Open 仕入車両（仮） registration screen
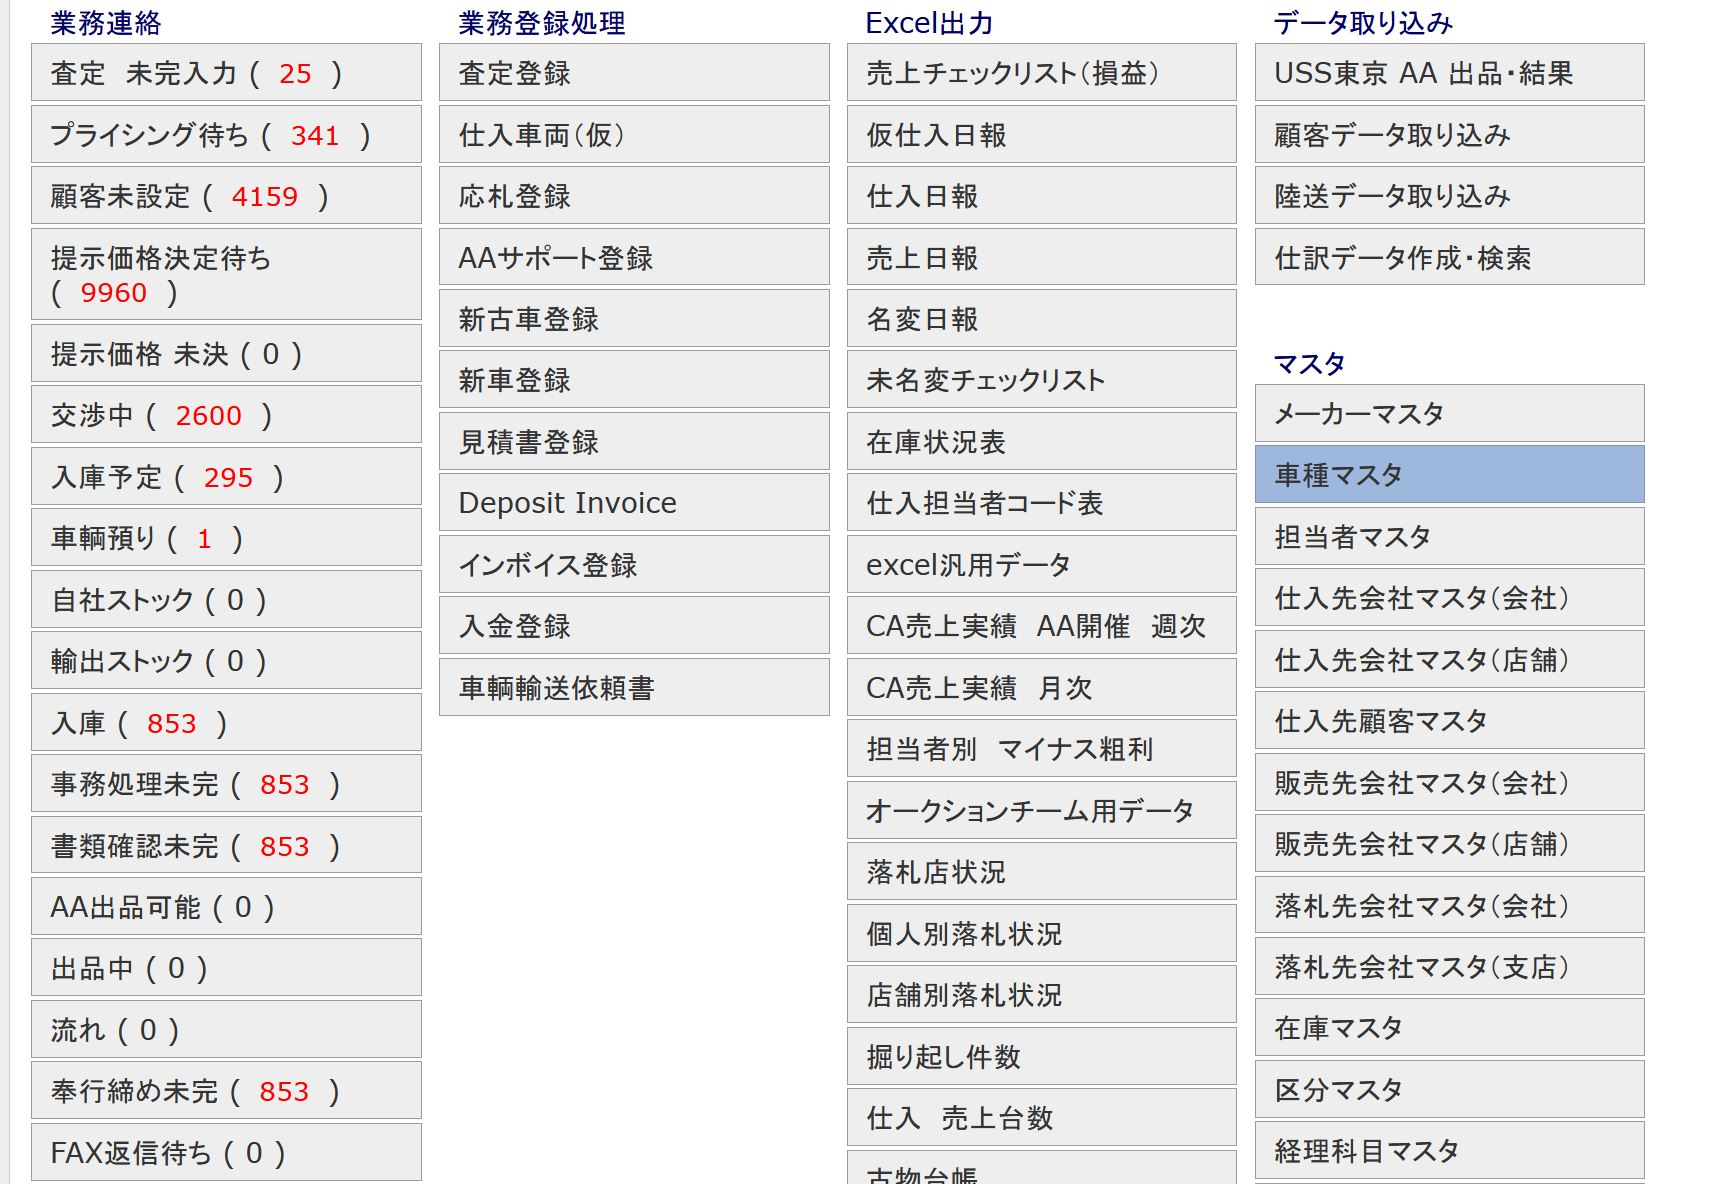Screen dimensions: 1709x1184 [633, 134]
